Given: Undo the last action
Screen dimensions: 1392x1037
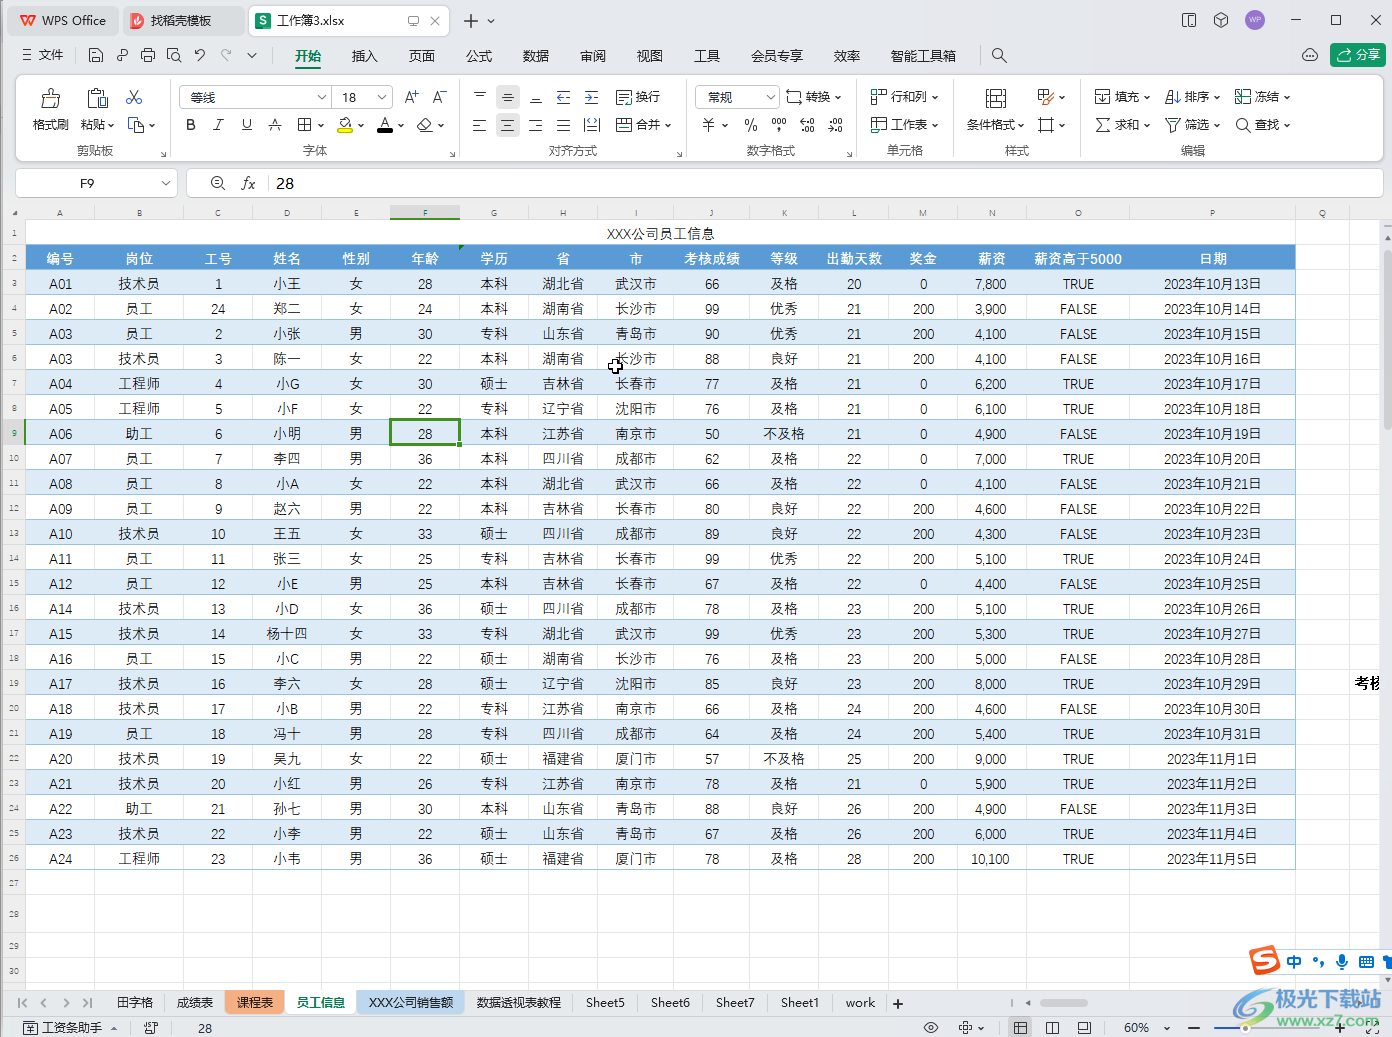Looking at the screenshot, I should tap(200, 55).
